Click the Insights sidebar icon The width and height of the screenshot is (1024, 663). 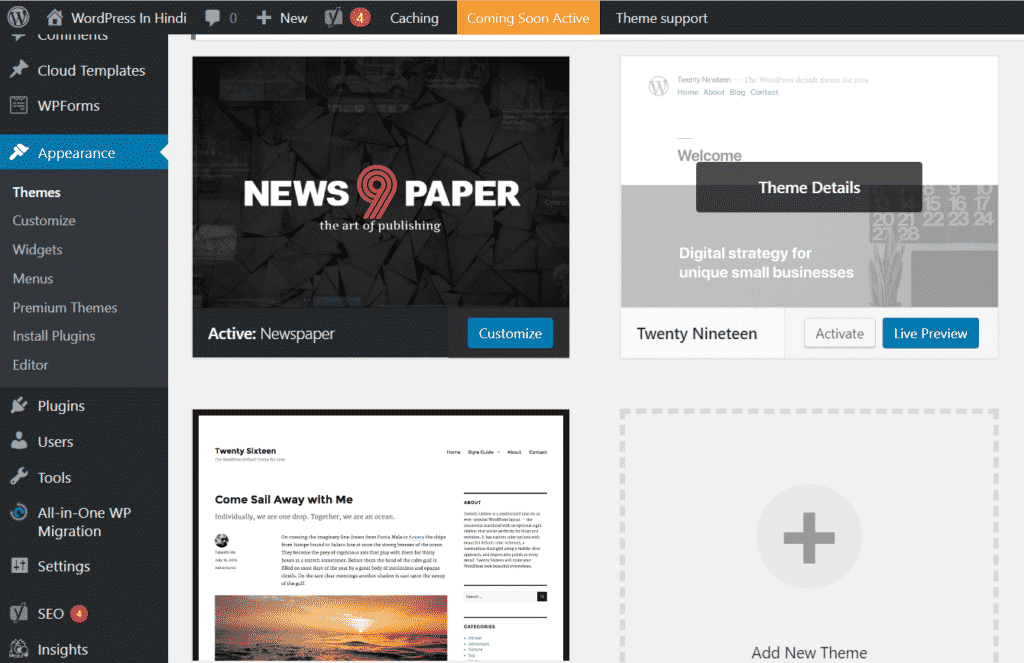coord(20,649)
